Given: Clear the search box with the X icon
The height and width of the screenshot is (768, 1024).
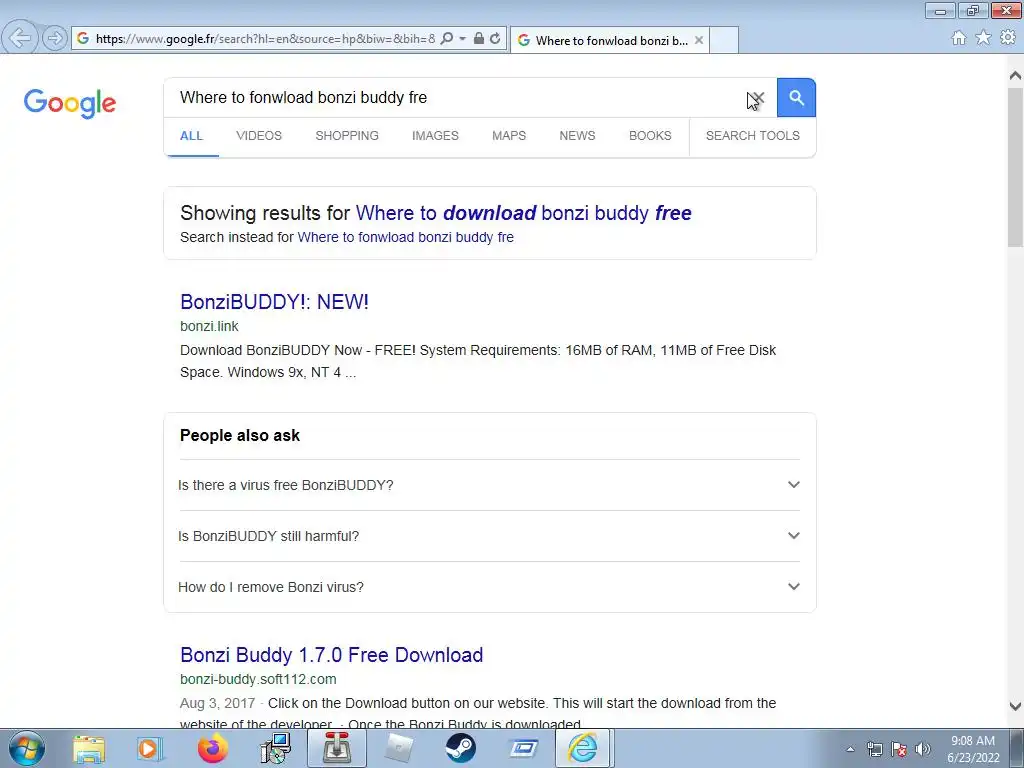Looking at the screenshot, I should tap(758, 98).
